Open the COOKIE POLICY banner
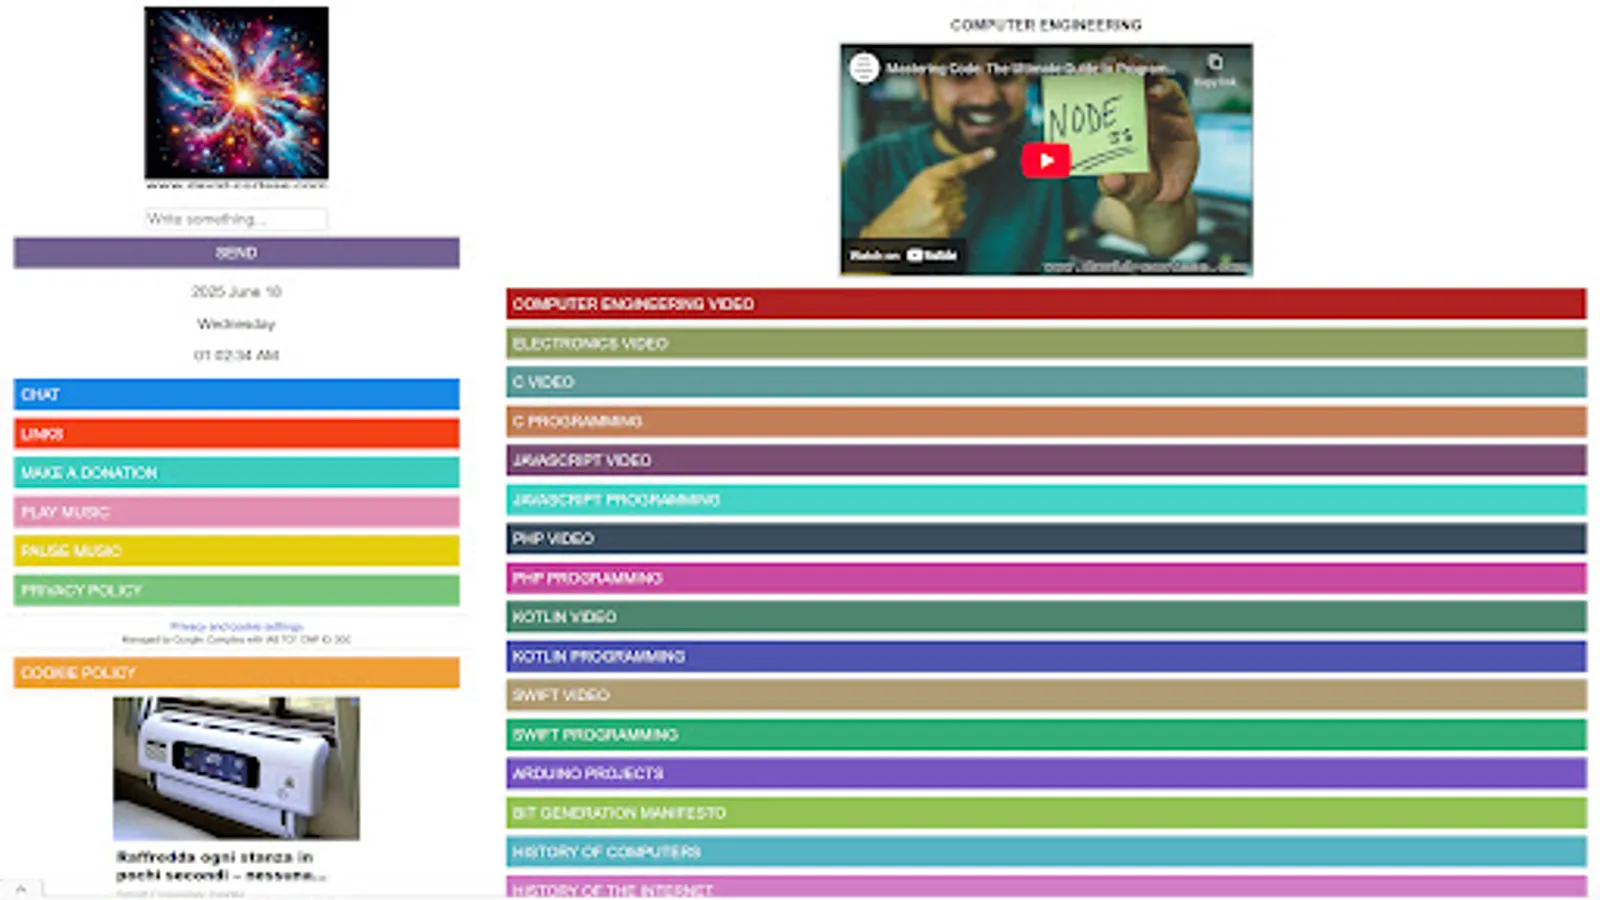1600x900 pixels. coord(236,672)
